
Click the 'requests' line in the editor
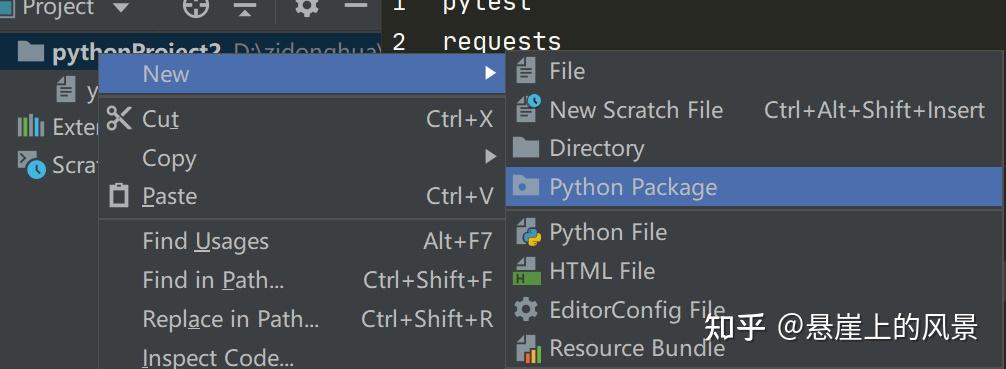coord(502,41)
